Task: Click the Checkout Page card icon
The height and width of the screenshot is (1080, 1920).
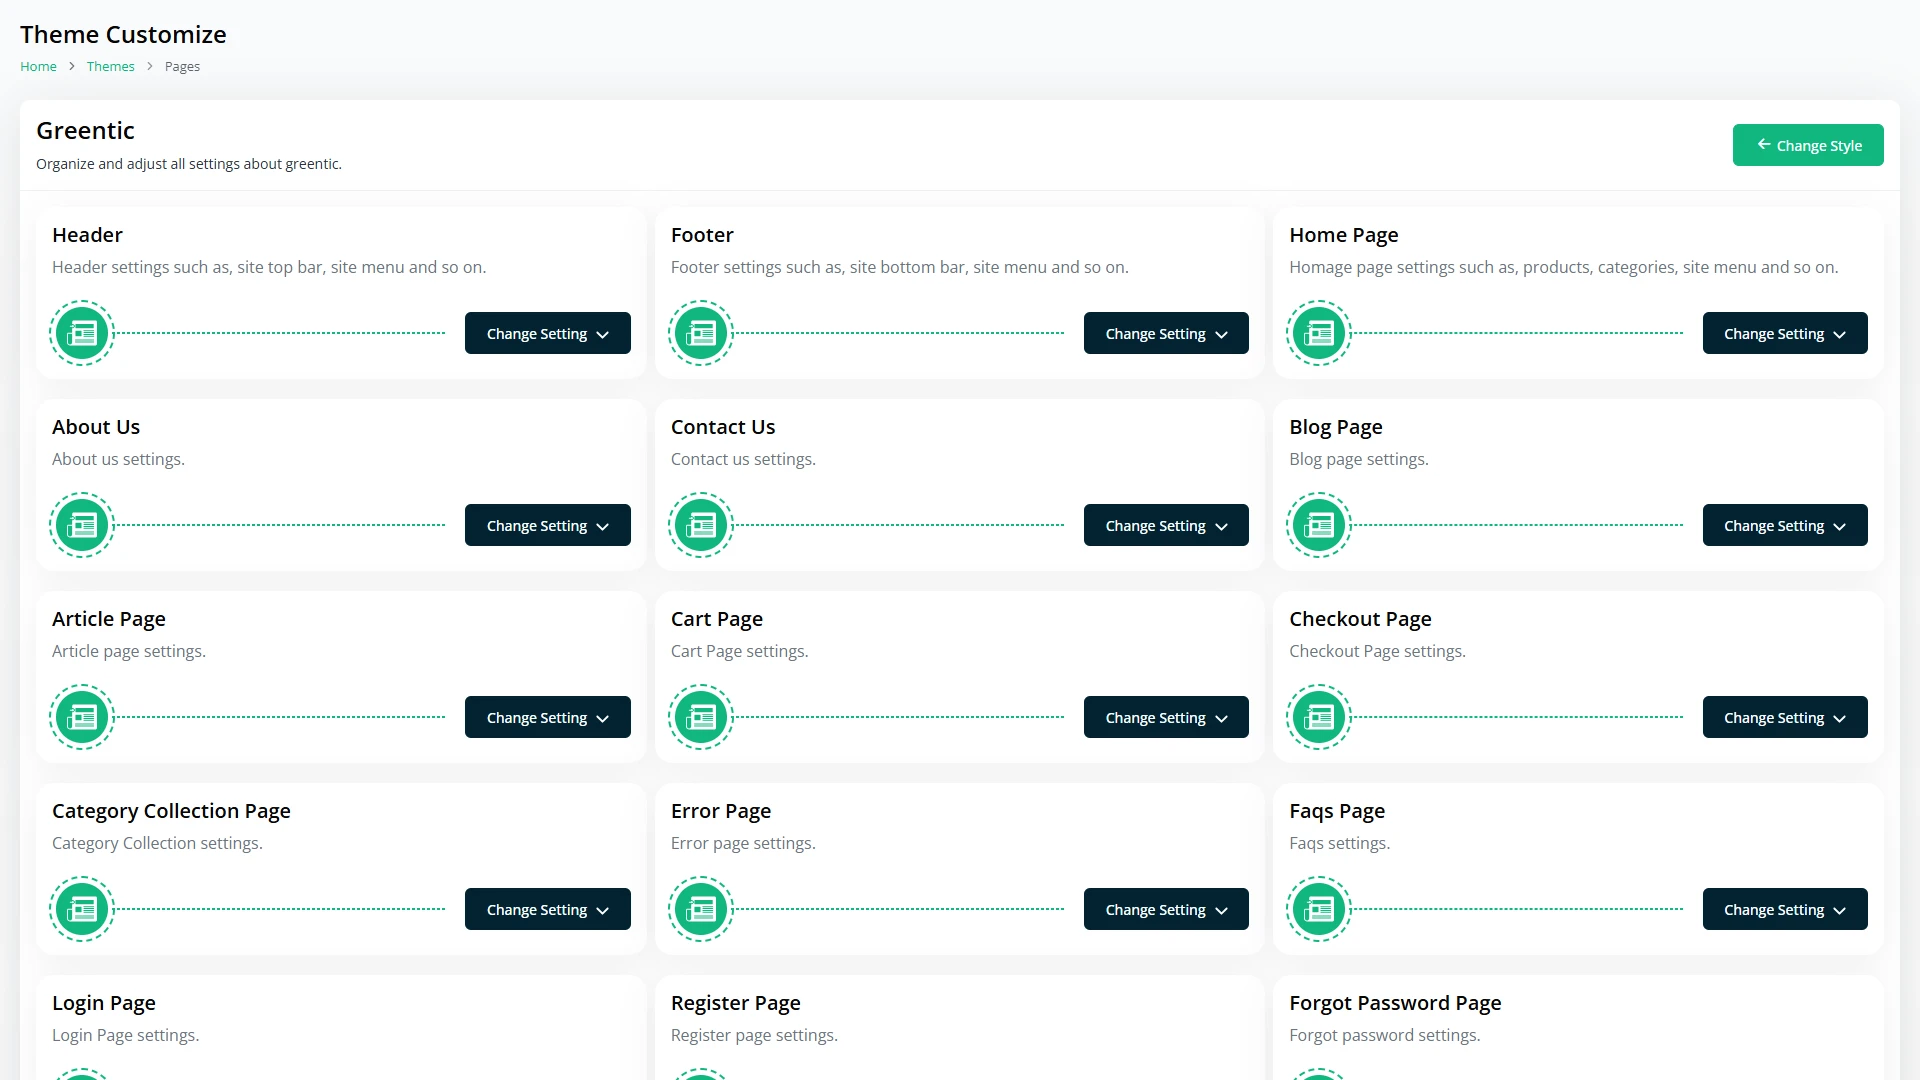Action: pyautogui.click(x=1319, y=717)
